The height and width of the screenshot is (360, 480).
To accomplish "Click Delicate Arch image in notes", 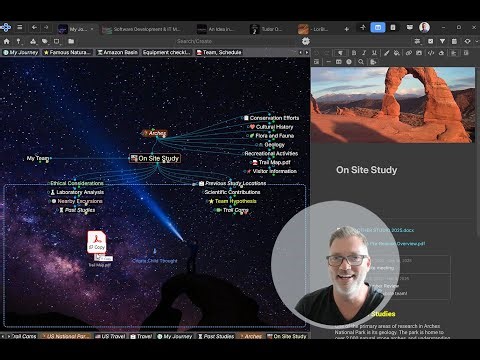I will 393,105.
